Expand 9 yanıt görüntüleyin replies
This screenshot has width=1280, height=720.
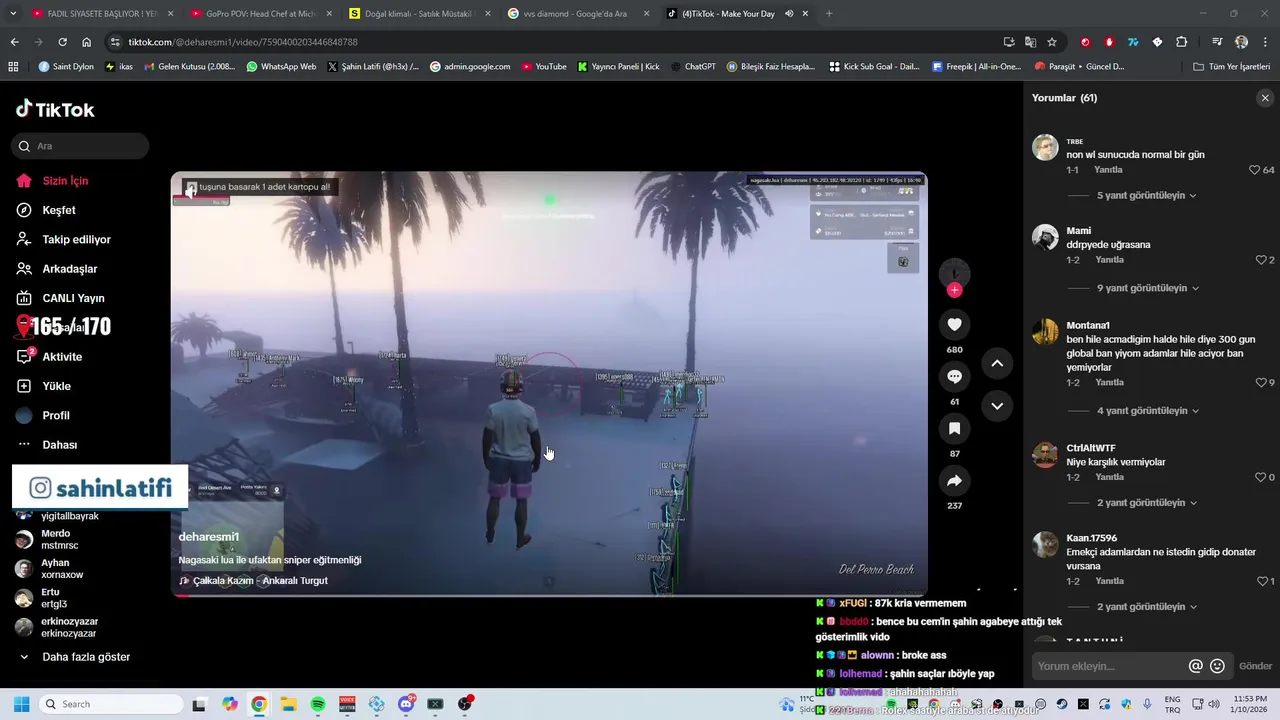pos(1147,288)
